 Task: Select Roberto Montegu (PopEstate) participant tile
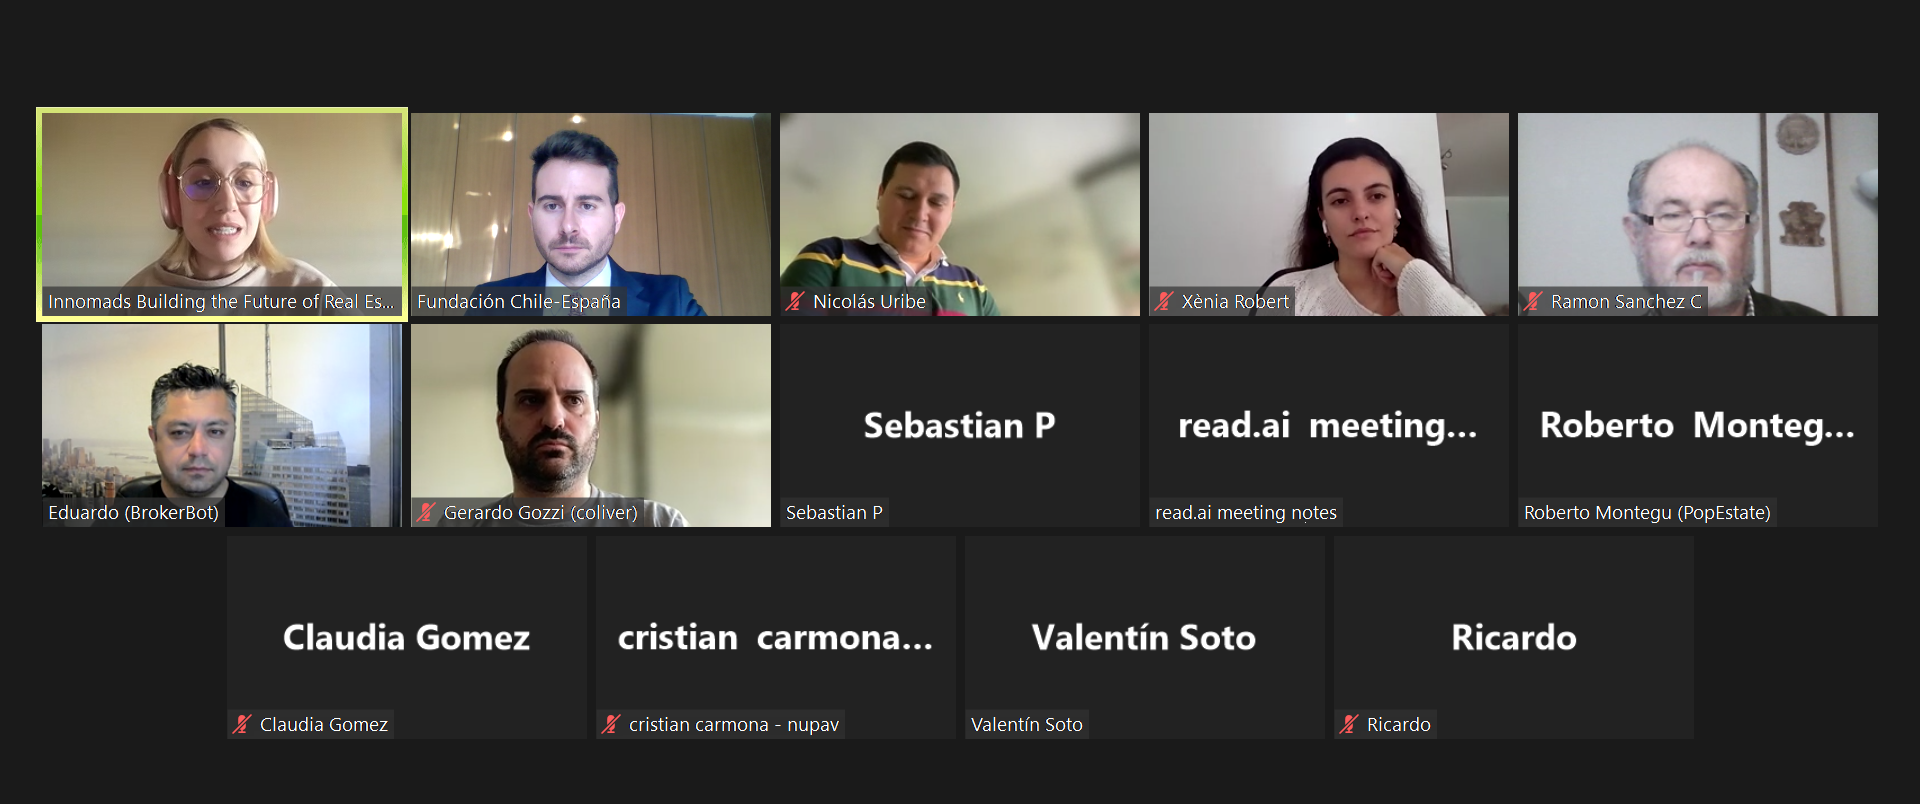1698,425
